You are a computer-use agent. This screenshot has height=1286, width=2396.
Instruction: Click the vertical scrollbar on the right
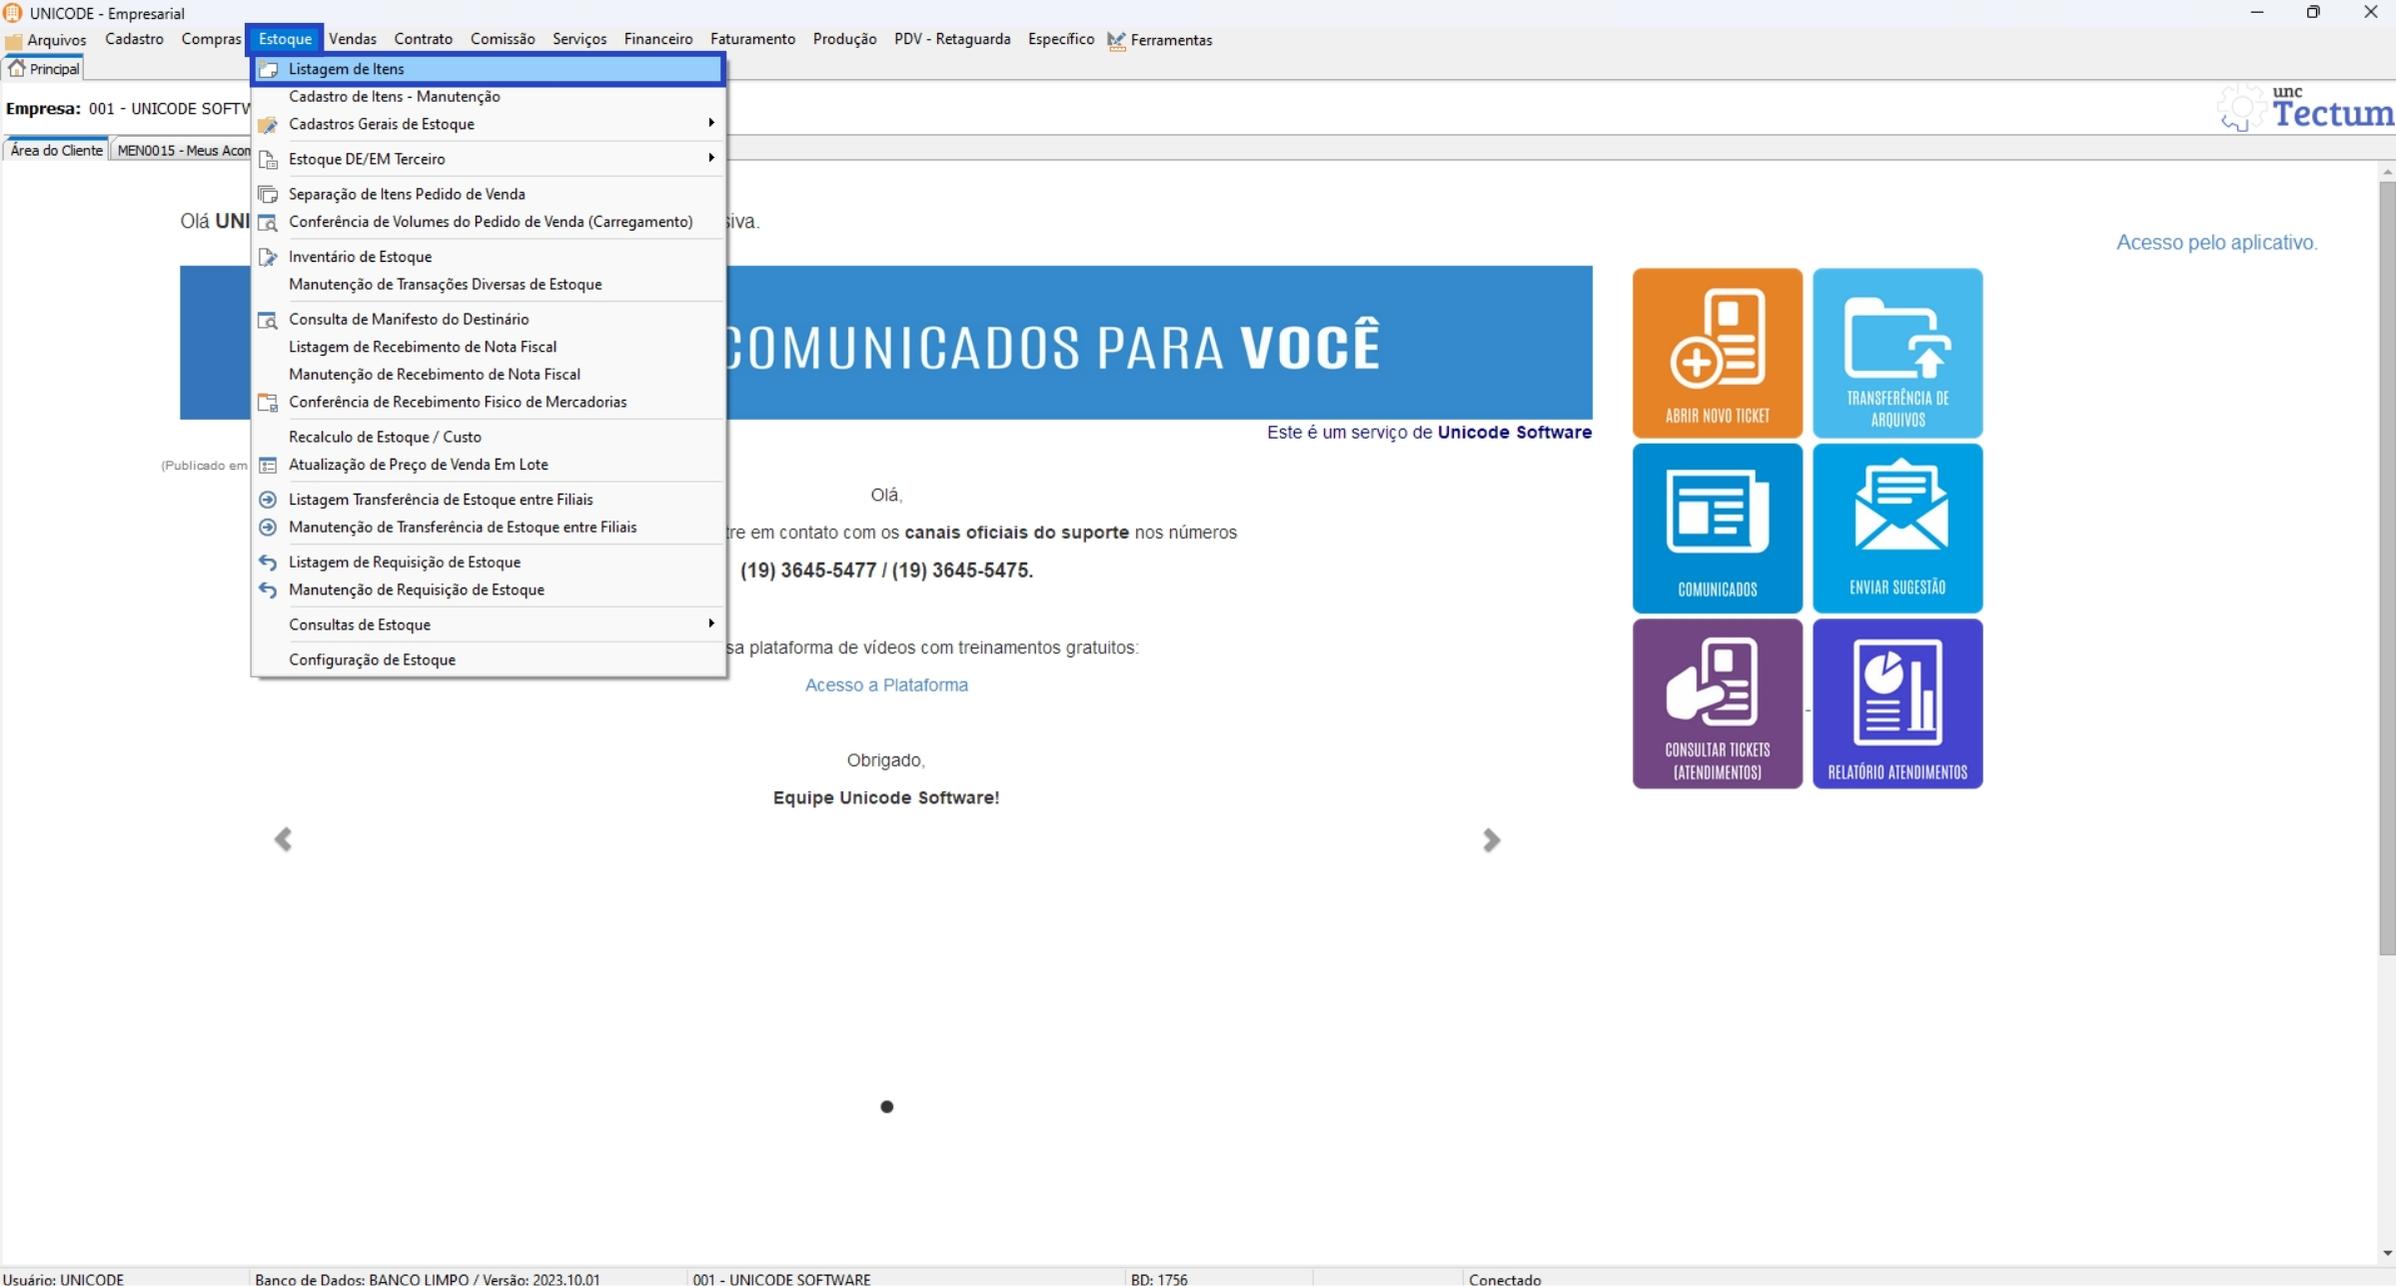pos(2386,566)
